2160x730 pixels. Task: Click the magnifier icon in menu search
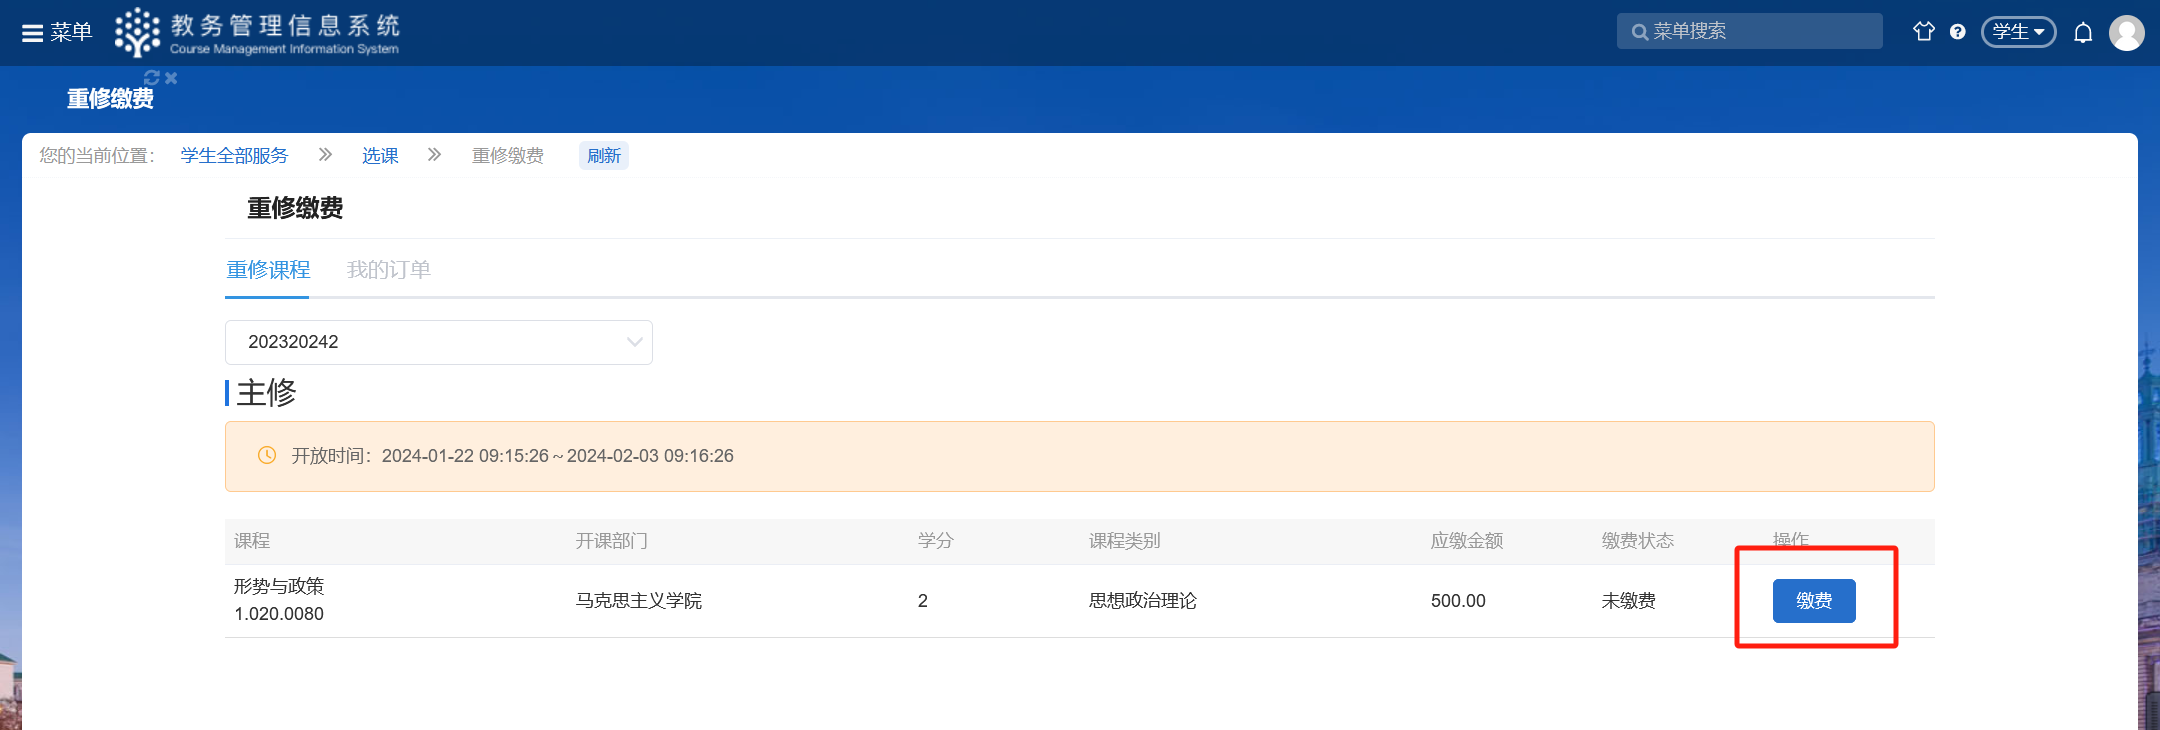1639,32
